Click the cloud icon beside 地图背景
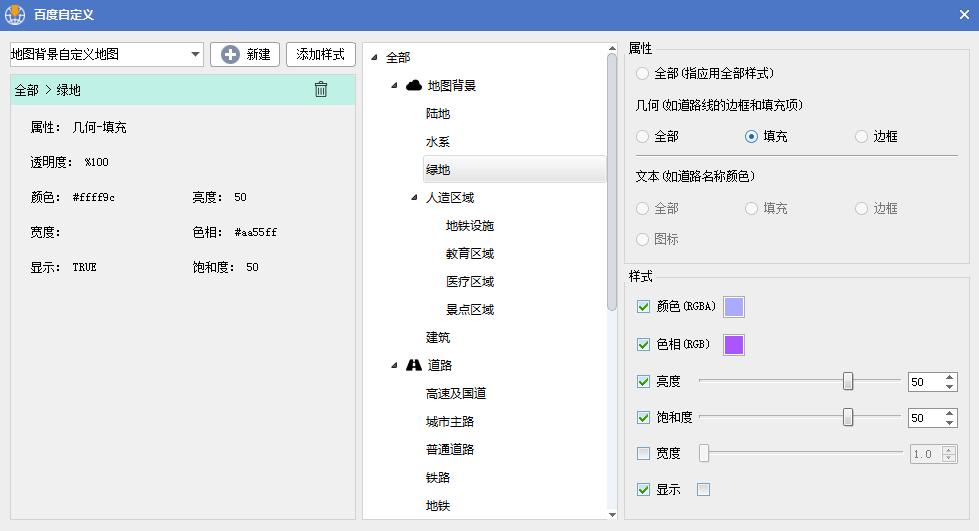 [x=413, y=86]
